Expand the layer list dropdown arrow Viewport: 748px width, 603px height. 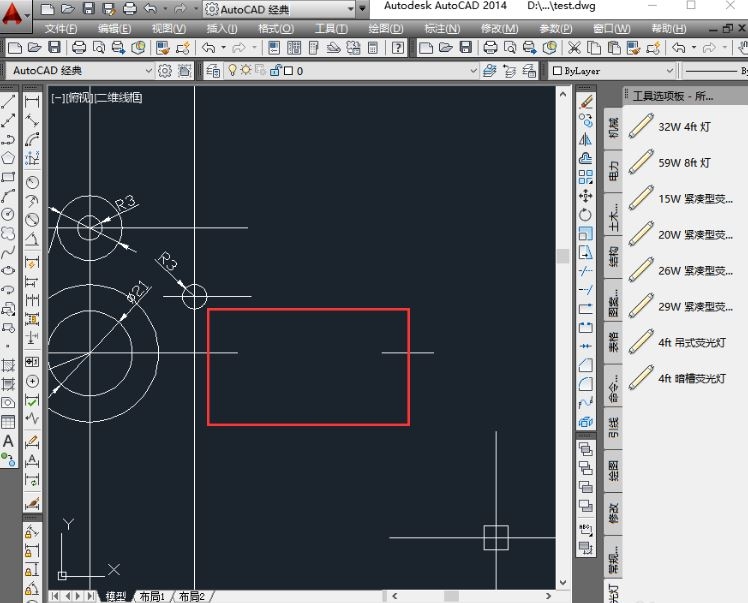[473, 71]
